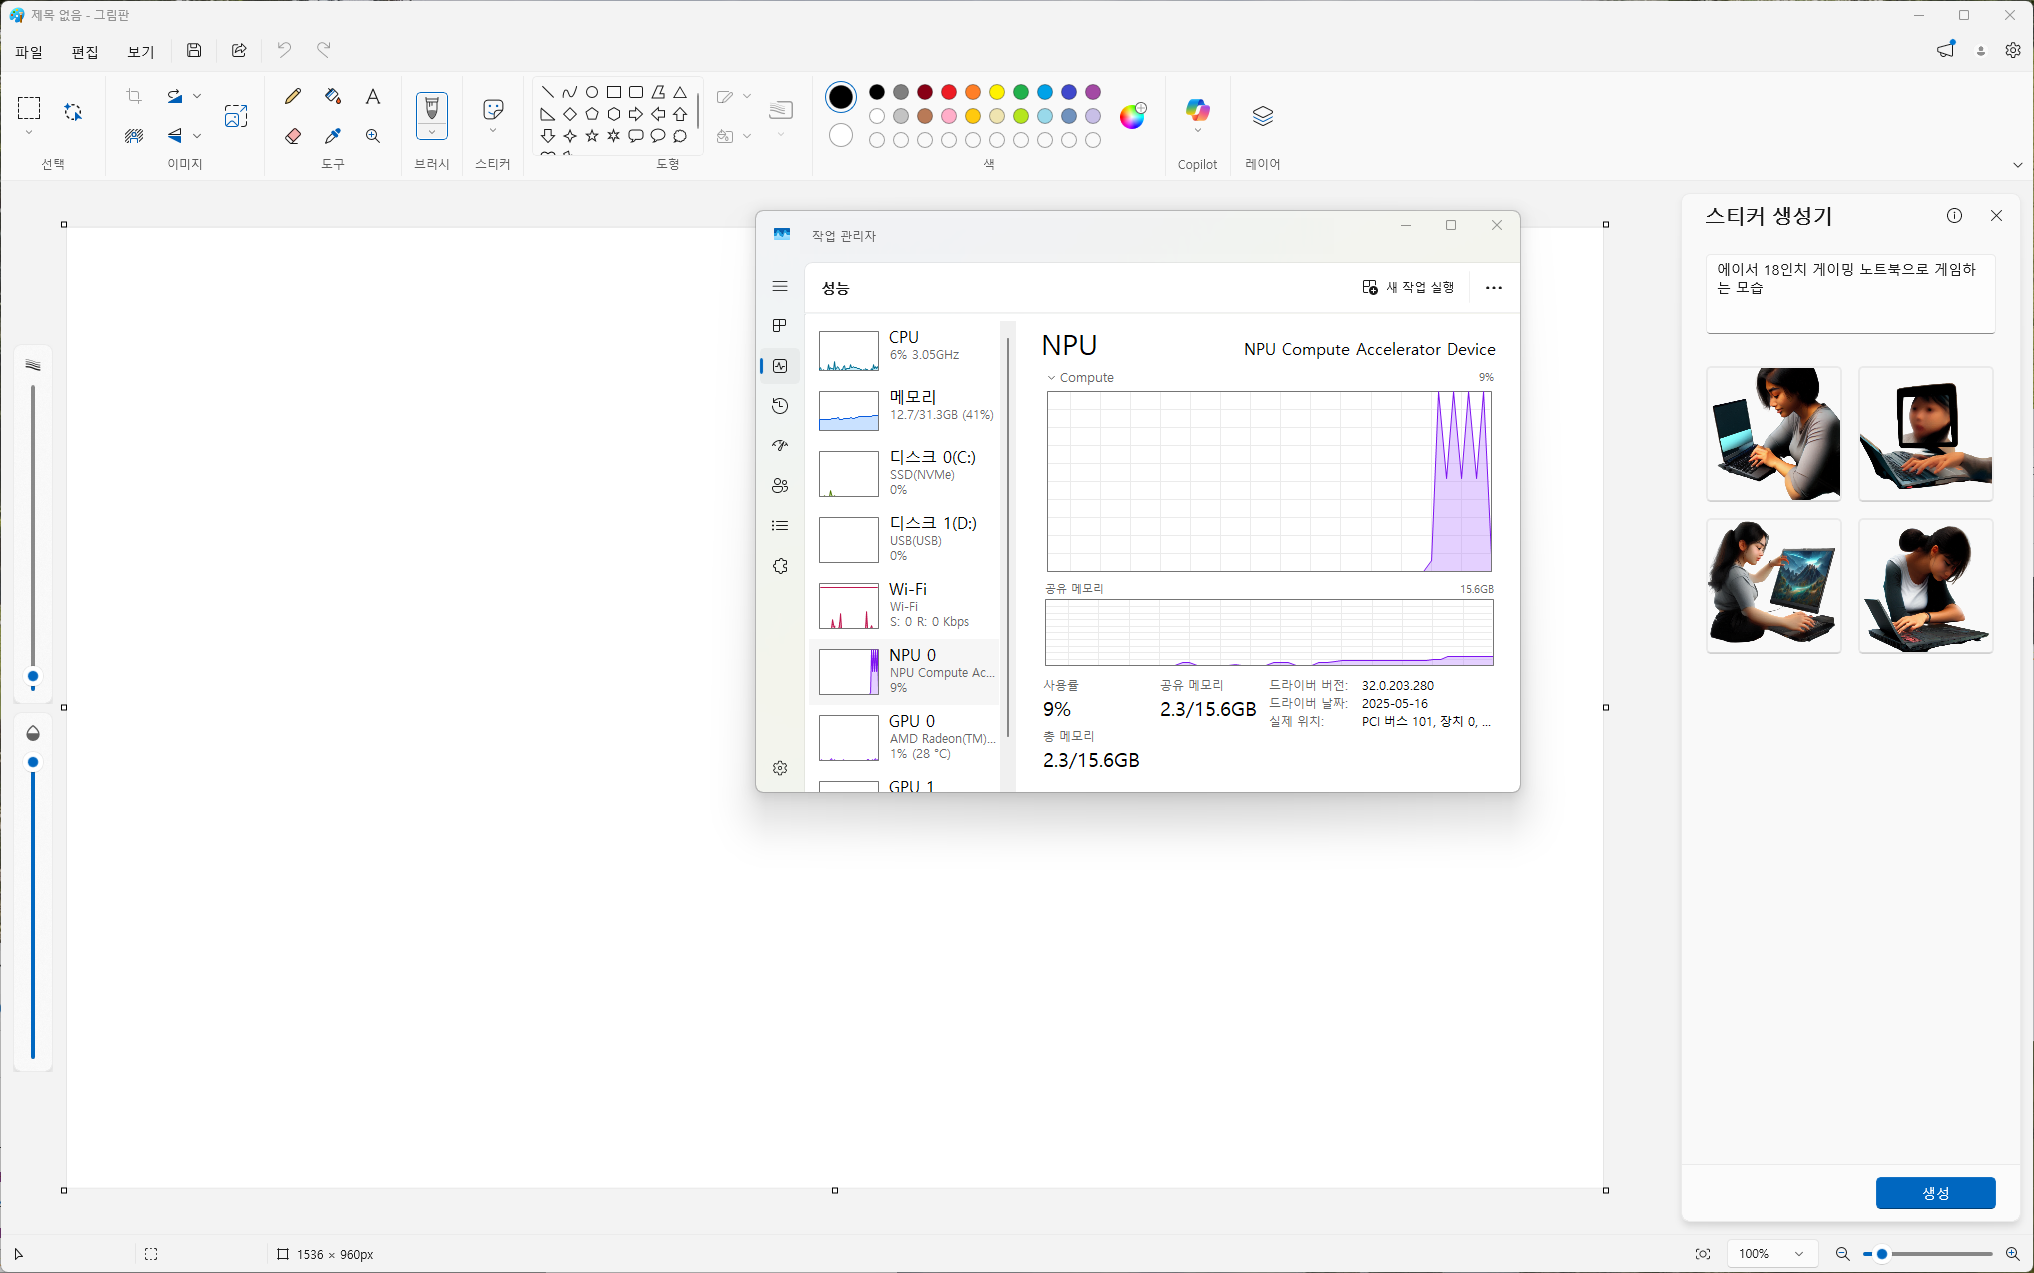Click the Save disk icon
This screenshot has width=2034, height=1273.
tap(194, 50)
